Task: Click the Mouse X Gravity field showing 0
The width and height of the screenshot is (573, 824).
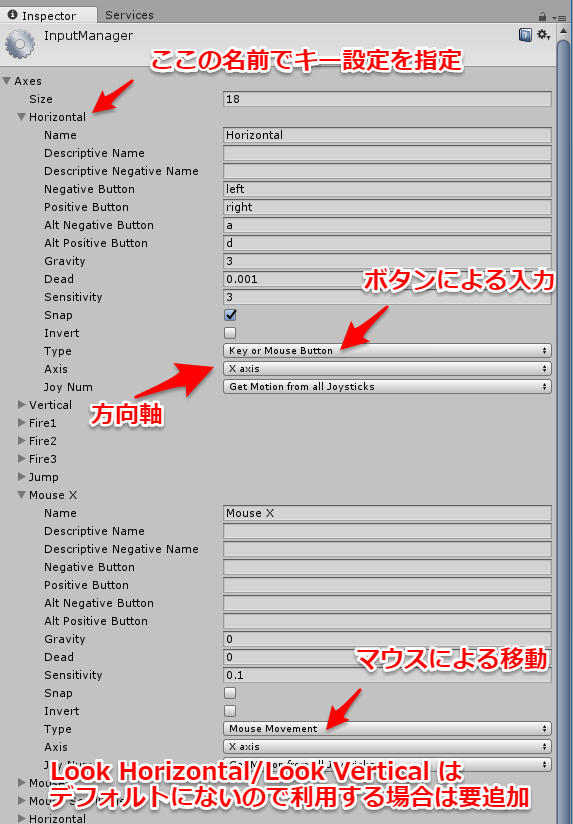Action: [x=387, y=638]
